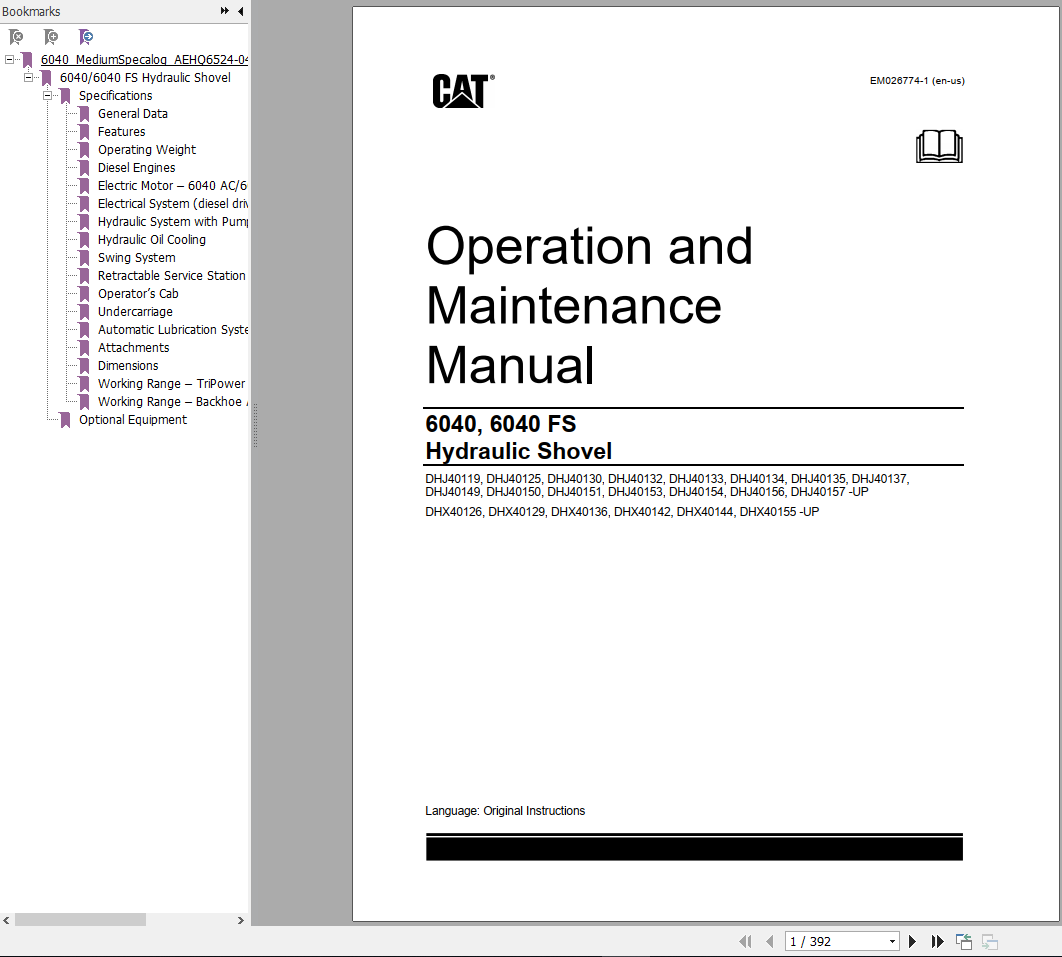1062x957 pixels.
Task: Jump to the Hydraulic System with Pump bookmark
Action: pos(173,221)
